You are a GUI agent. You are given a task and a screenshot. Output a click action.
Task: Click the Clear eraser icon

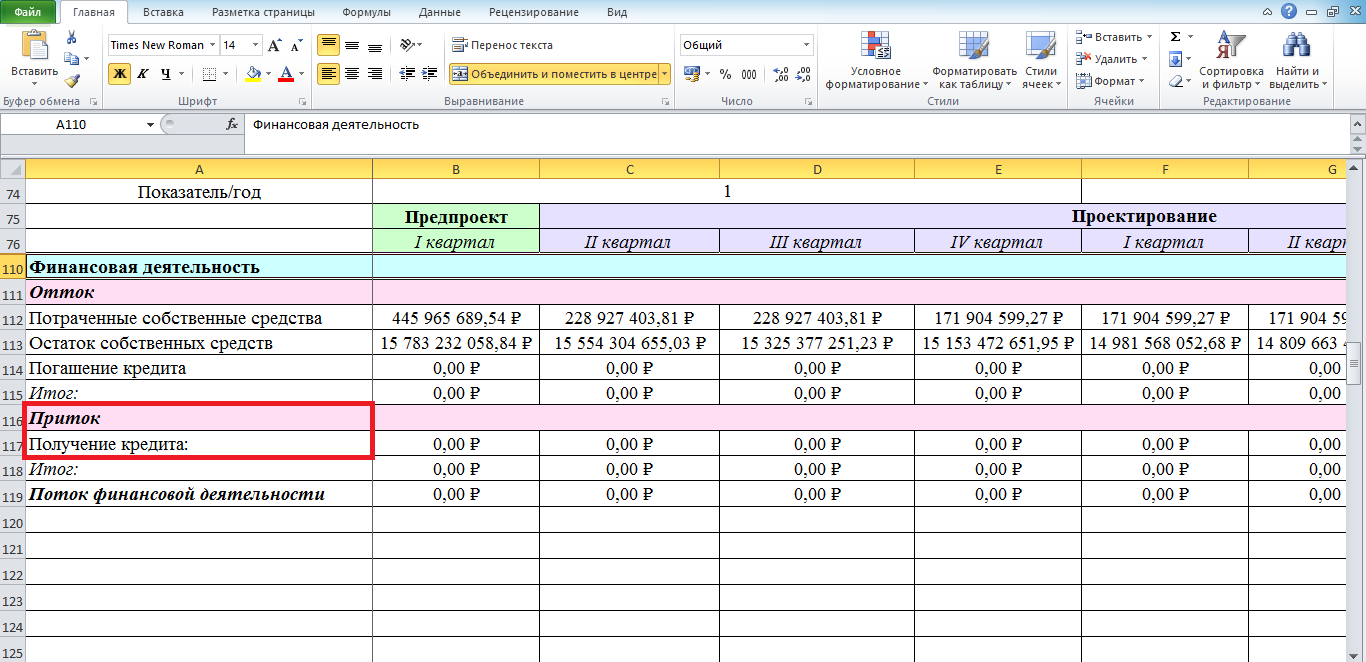coord(1176,81)
